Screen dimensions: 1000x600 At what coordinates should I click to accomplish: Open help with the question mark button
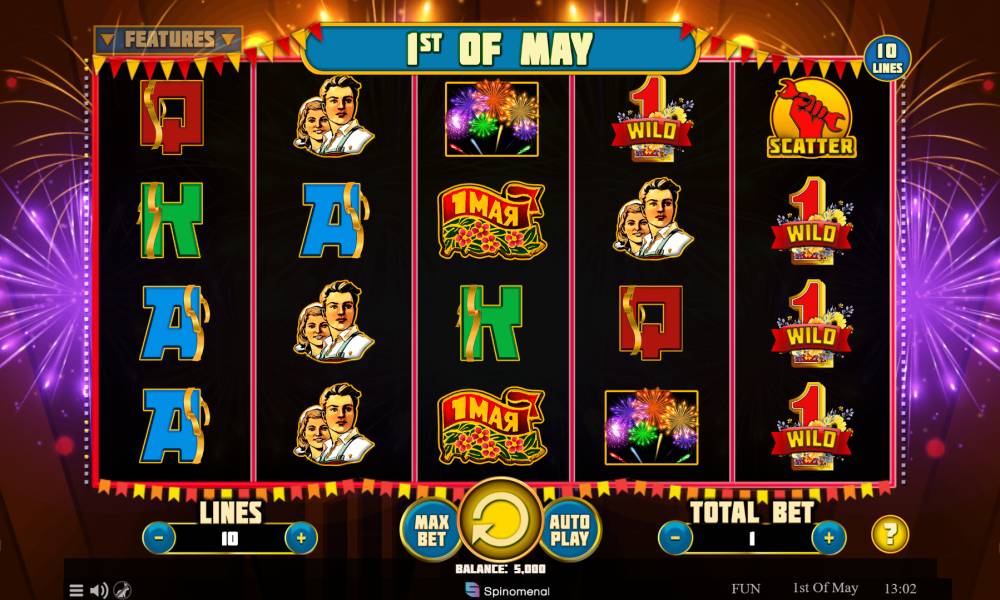point(890,534)
